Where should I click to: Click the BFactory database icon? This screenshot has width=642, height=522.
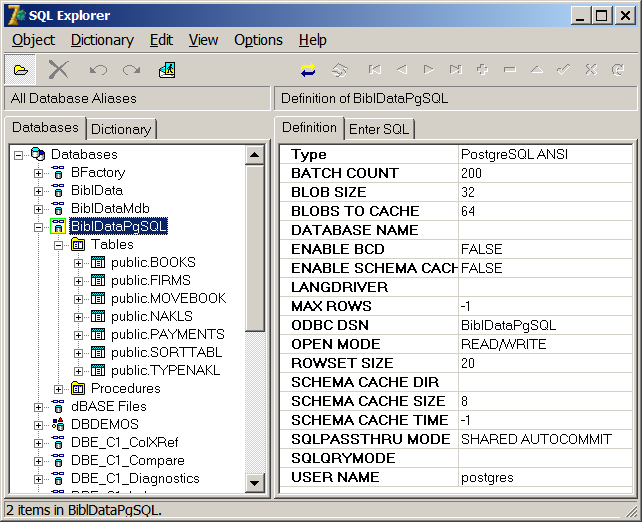pos(58,172)
